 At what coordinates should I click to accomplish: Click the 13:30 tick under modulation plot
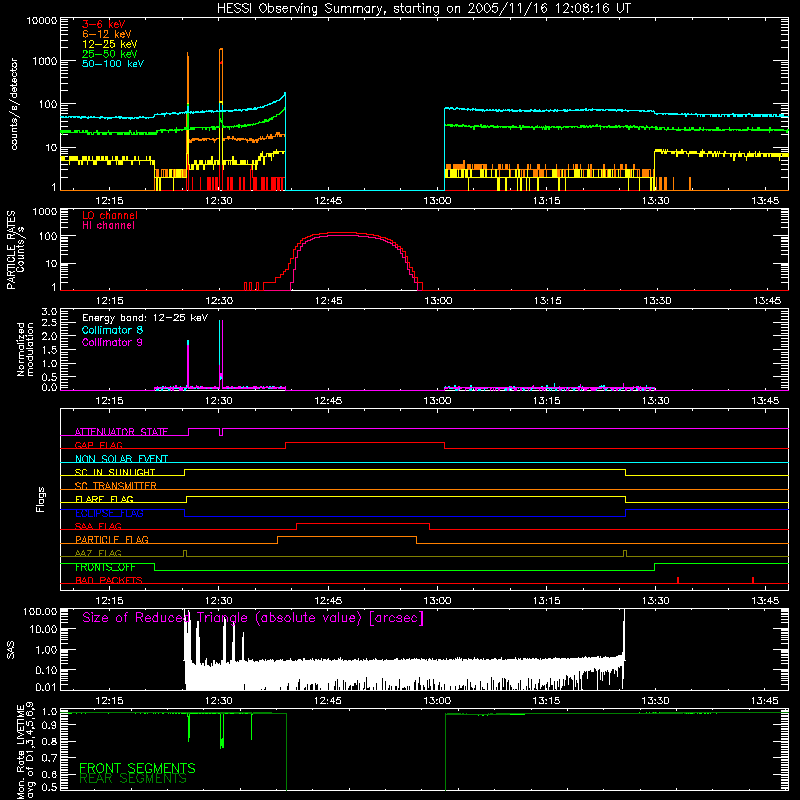[x=656, y=401]
